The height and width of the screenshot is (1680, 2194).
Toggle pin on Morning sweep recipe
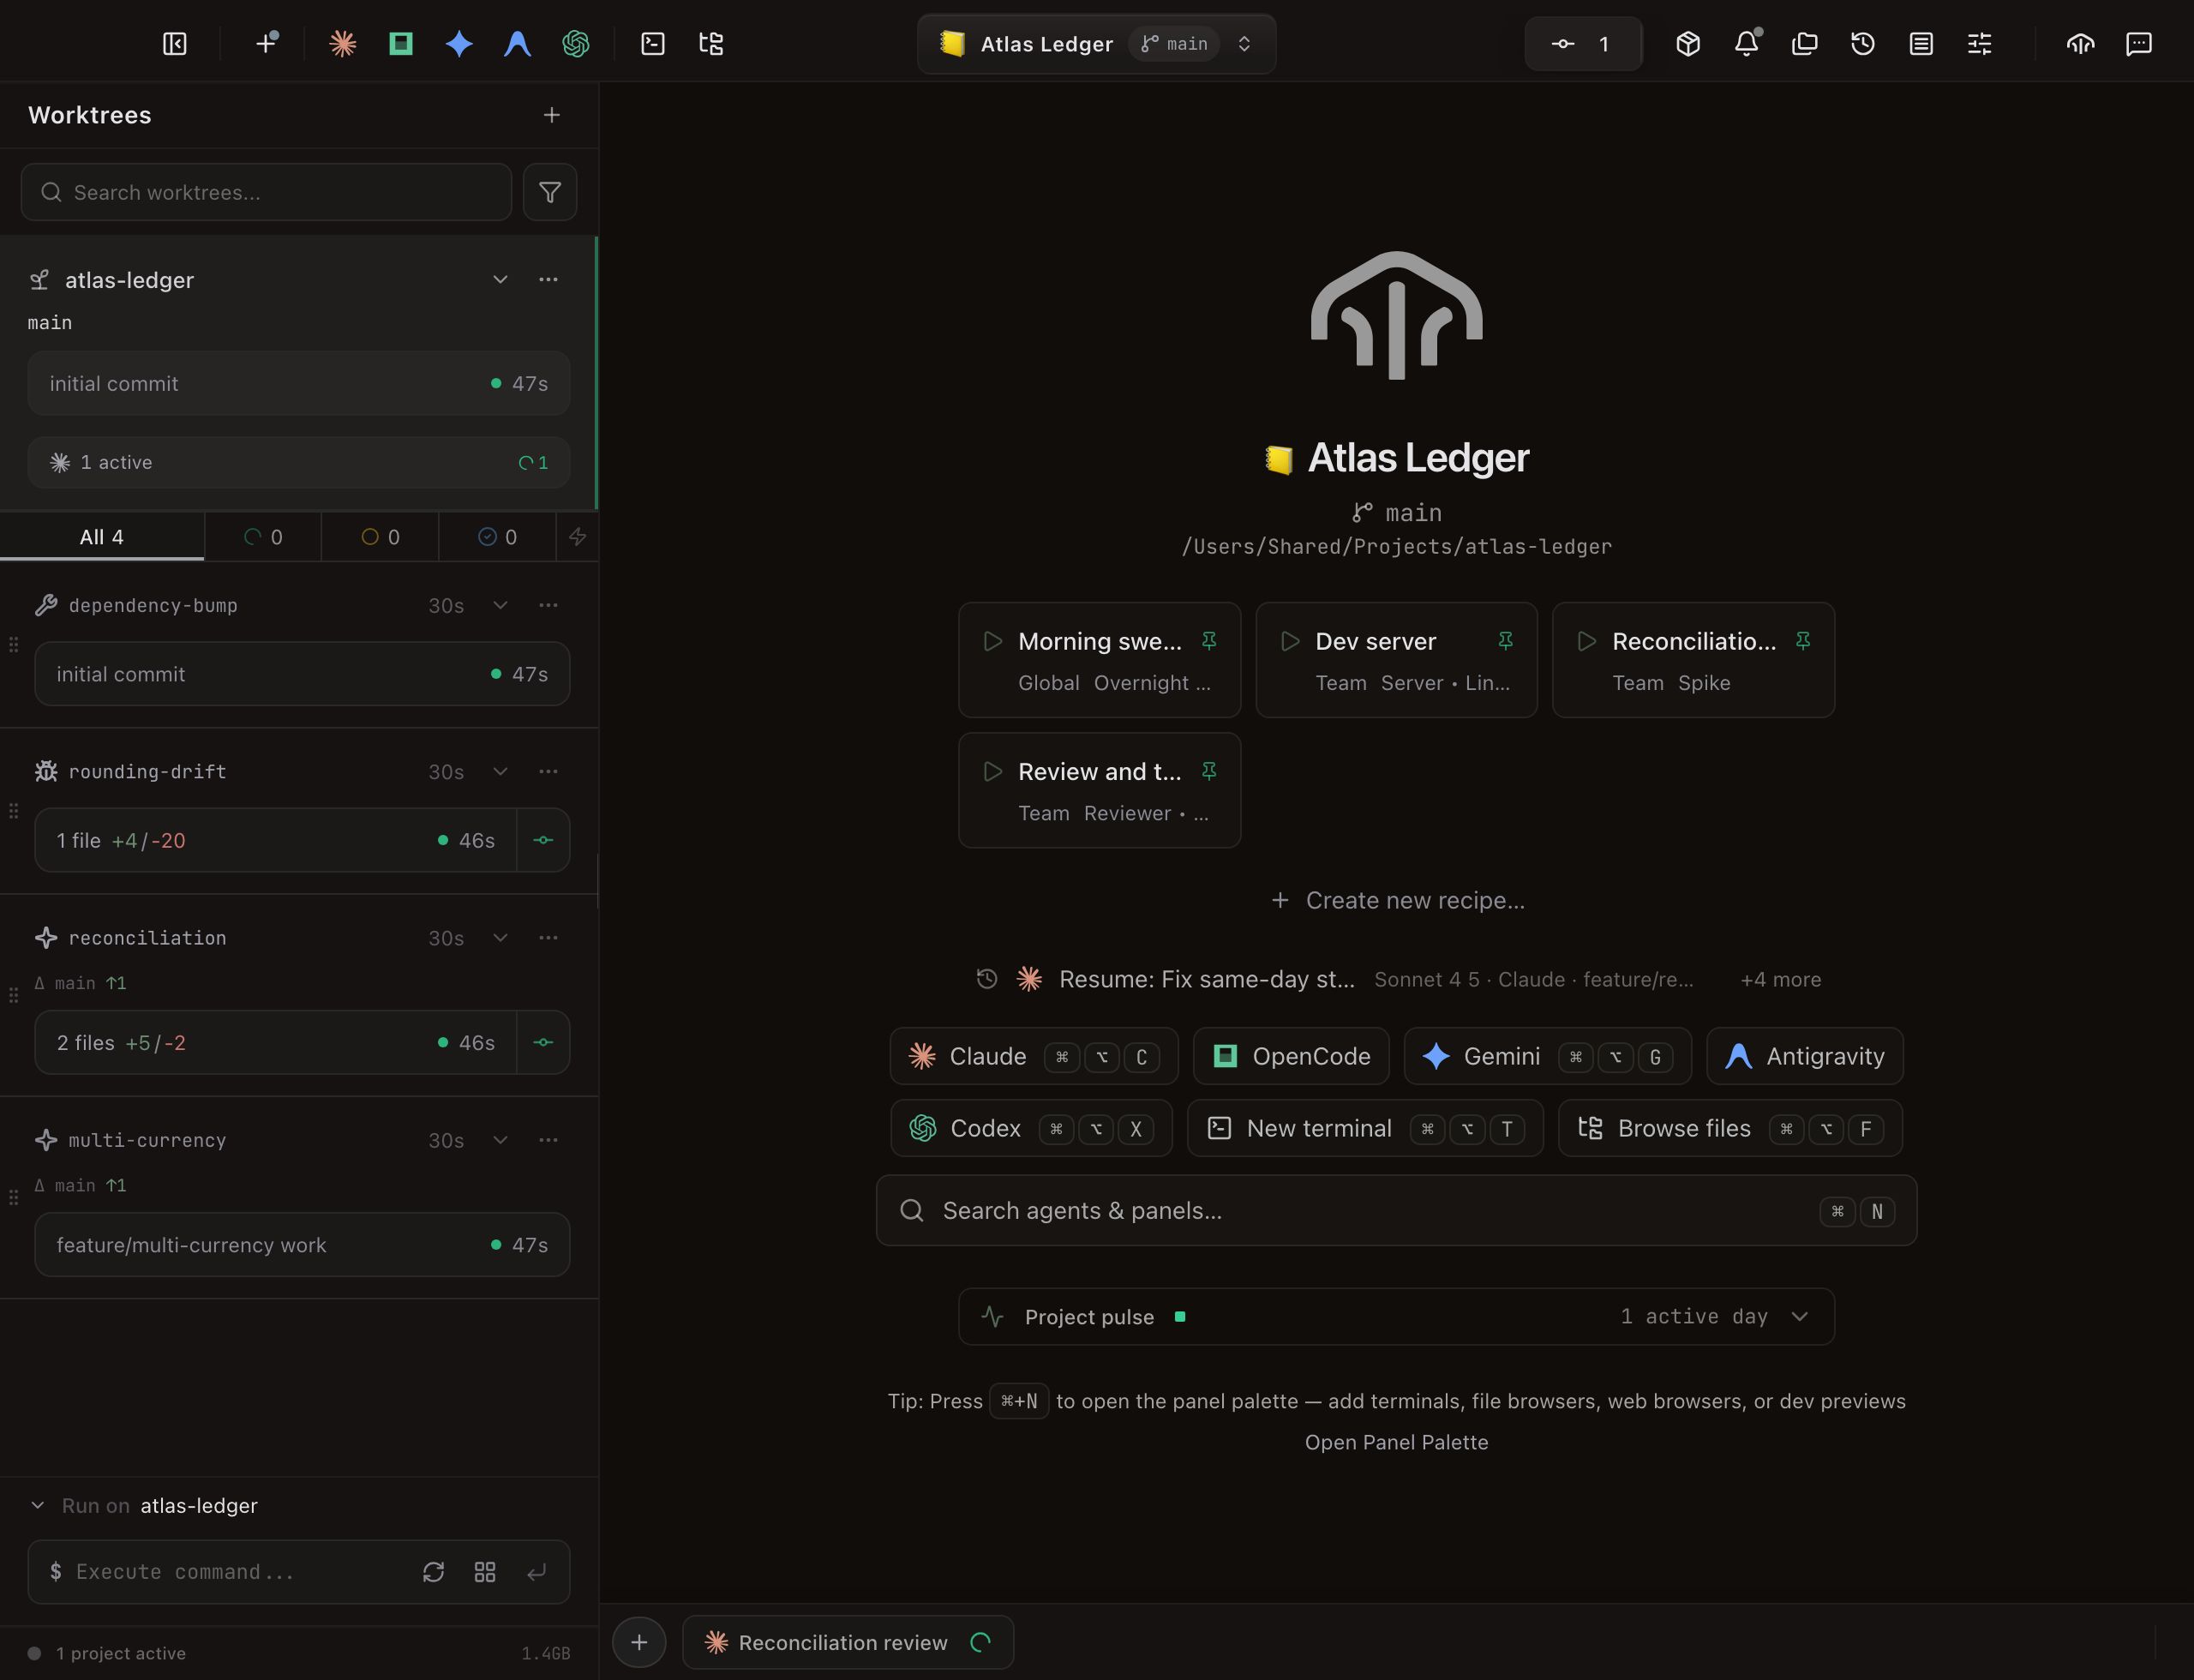click(1209, 641)
